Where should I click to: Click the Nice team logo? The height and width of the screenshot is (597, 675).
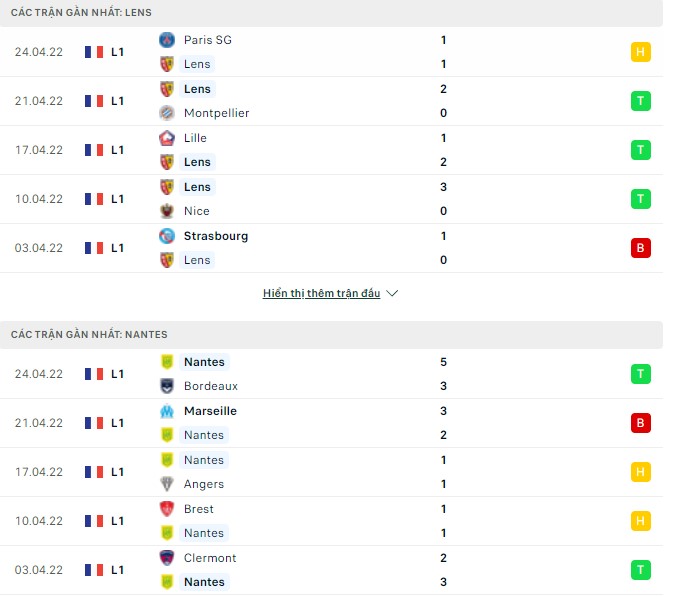[167, 211]
